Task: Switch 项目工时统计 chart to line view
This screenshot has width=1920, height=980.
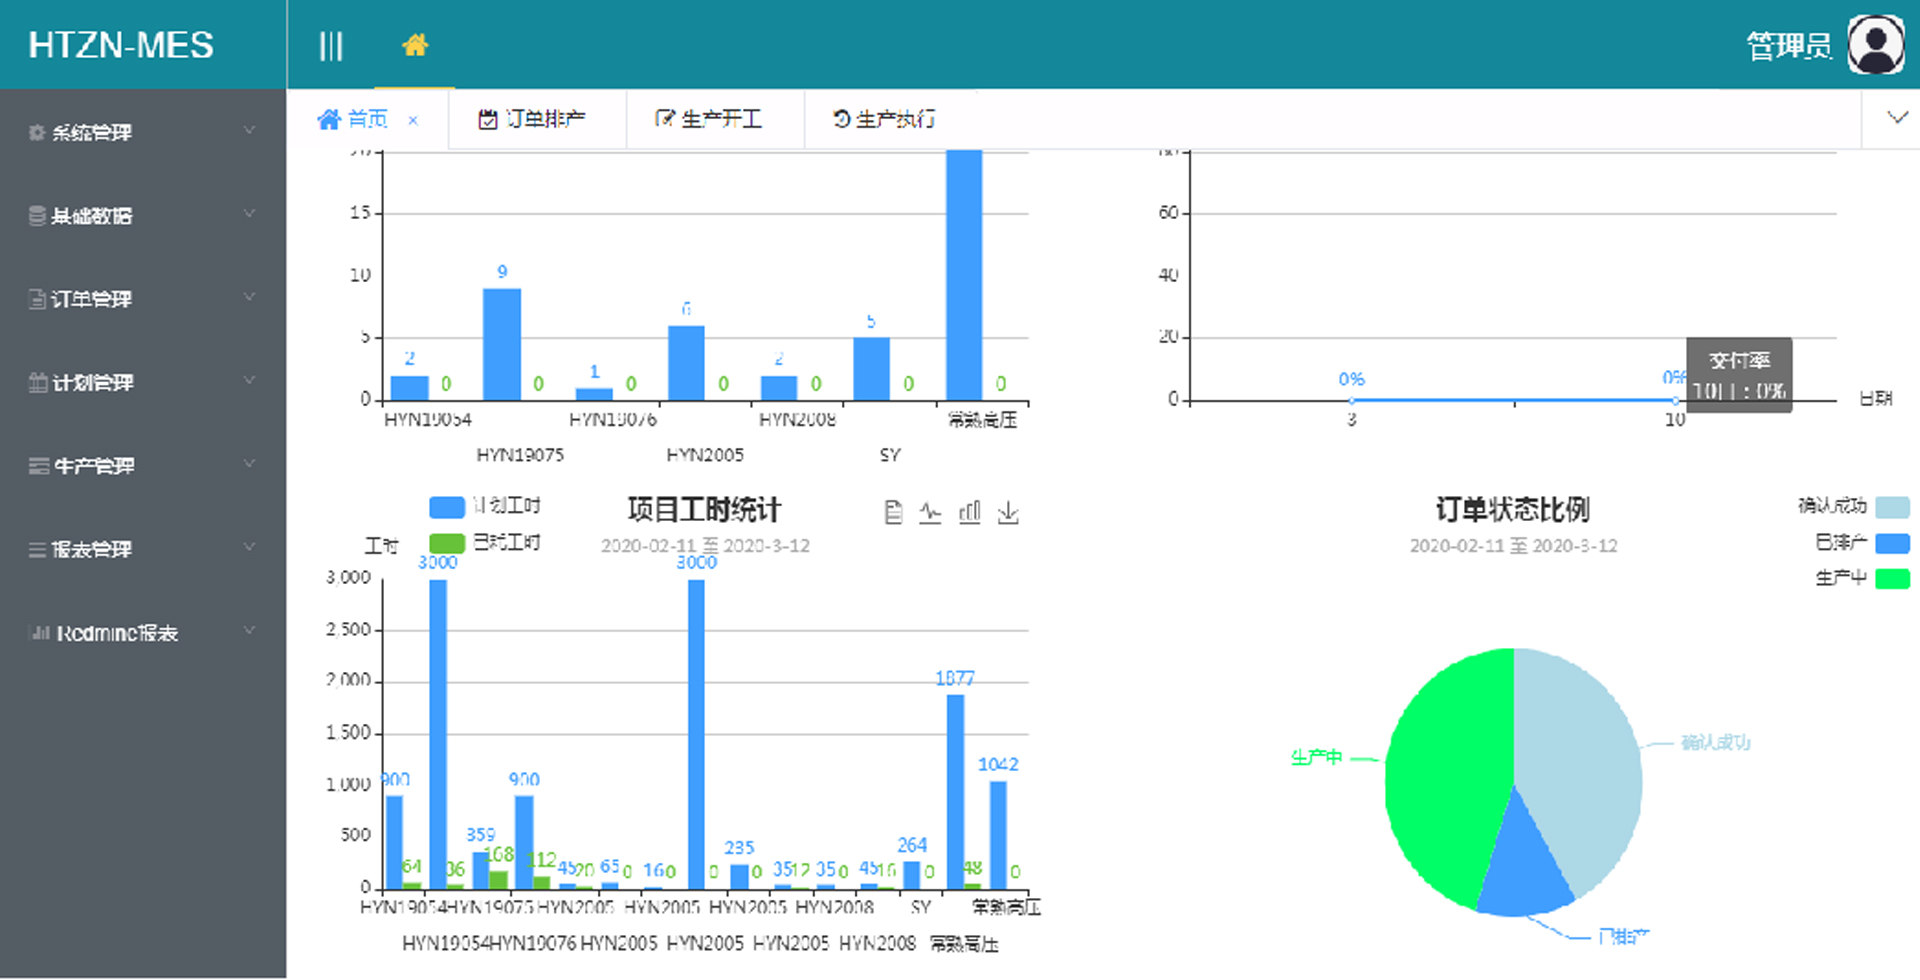Action: point(931,513)
